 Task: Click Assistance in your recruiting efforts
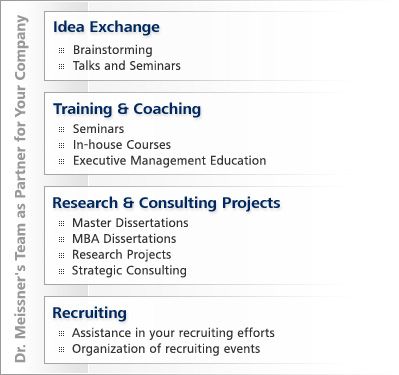tap(173, 333)
